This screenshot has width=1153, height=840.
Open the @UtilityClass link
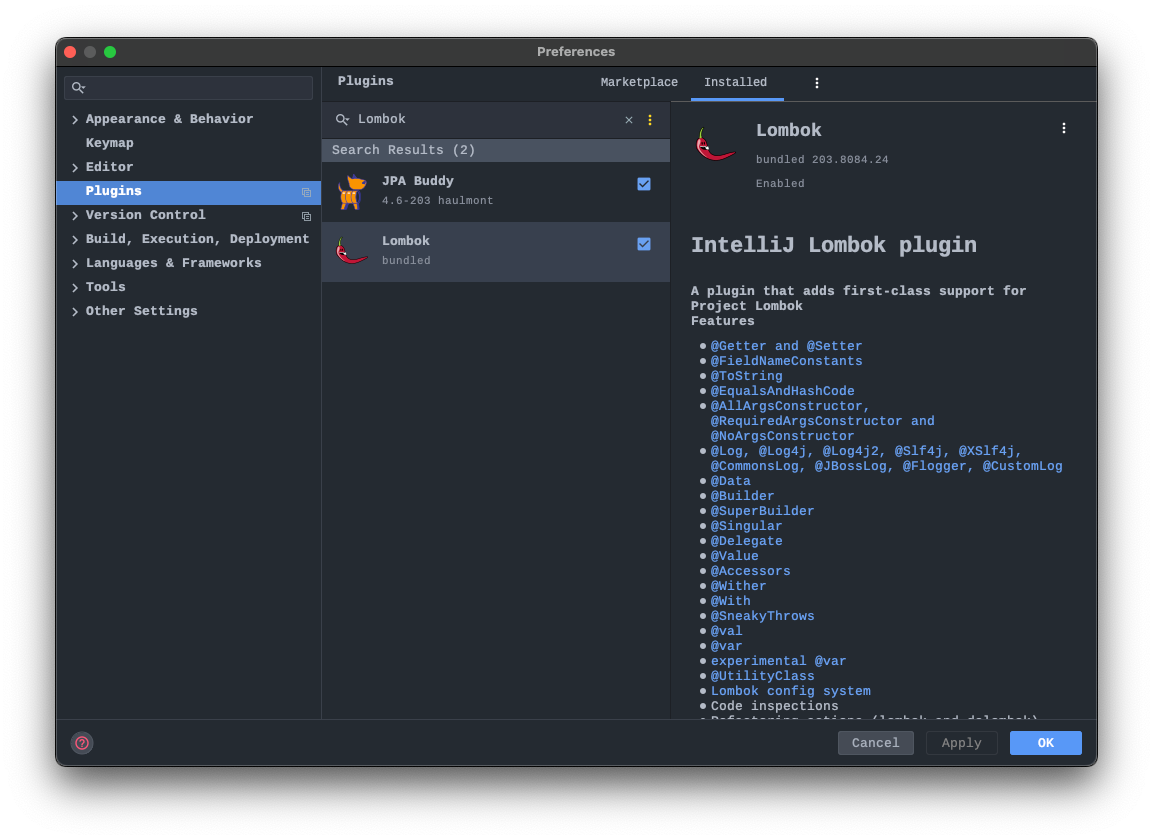tap(762, 676)
